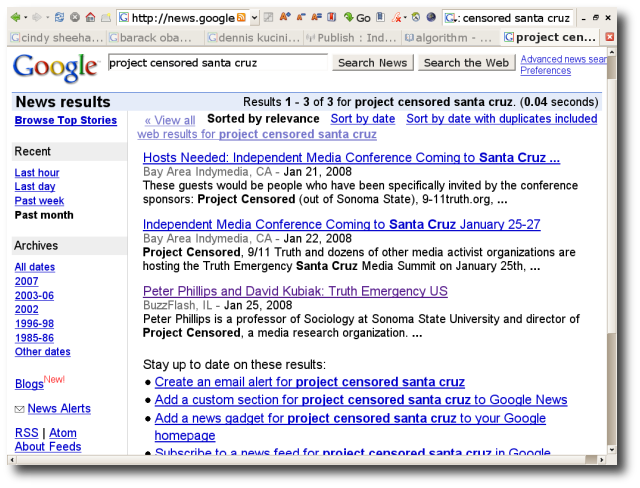Image resolution: width=640 pixels, height=488 pixels.
Task: Filter results to Past week
Action: 39,201
